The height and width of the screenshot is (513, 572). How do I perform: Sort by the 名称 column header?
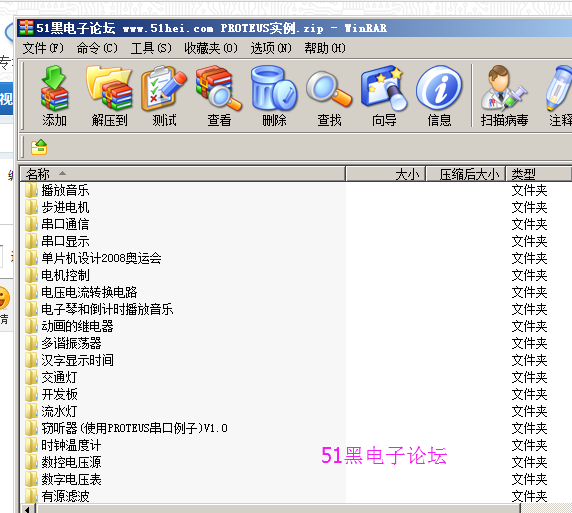[183, 174]
